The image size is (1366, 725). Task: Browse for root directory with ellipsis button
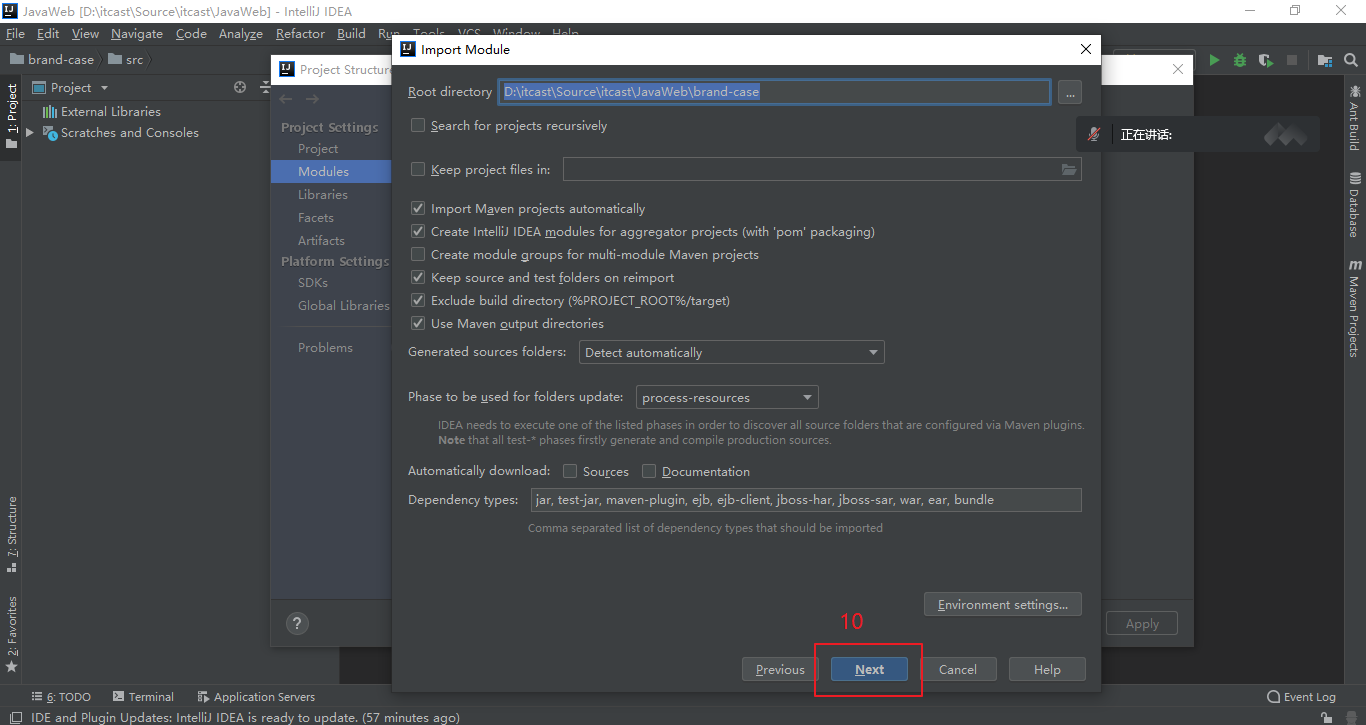coord(1069,92)
